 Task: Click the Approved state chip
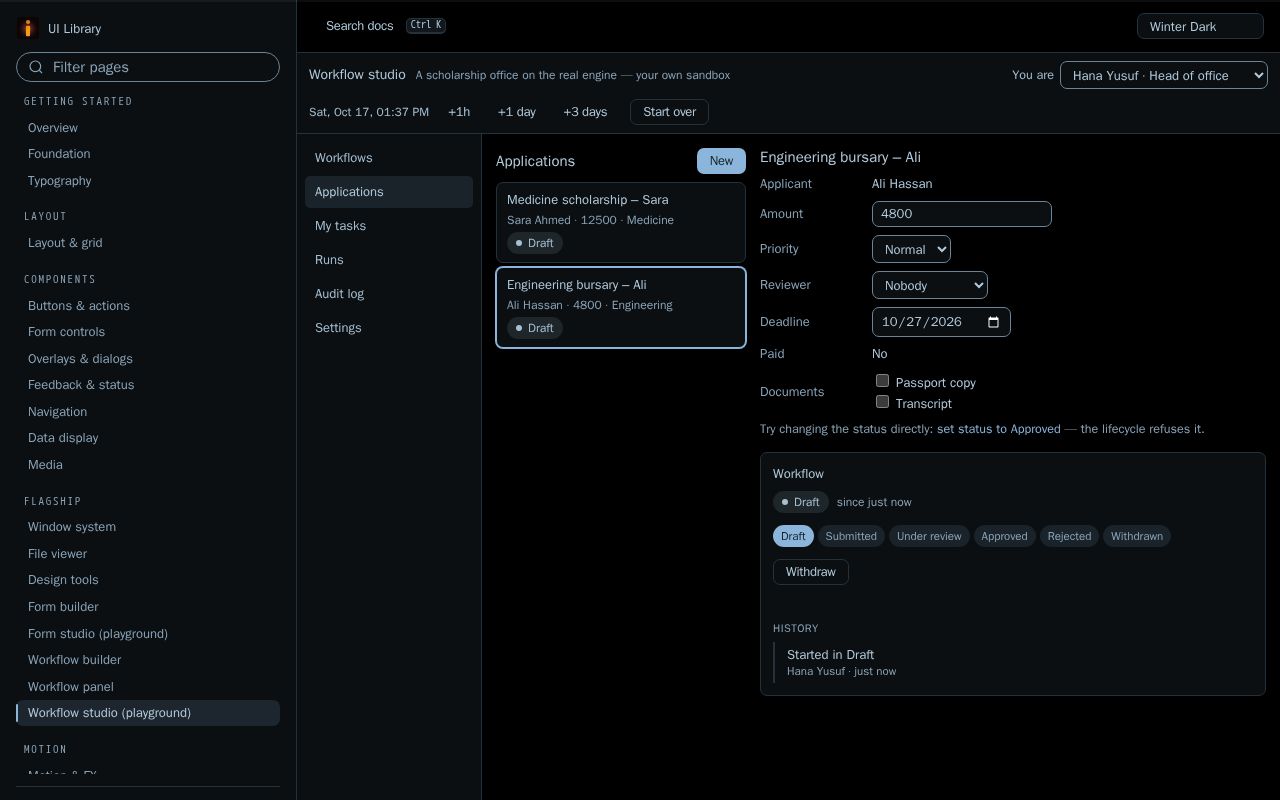point(1004,536)
